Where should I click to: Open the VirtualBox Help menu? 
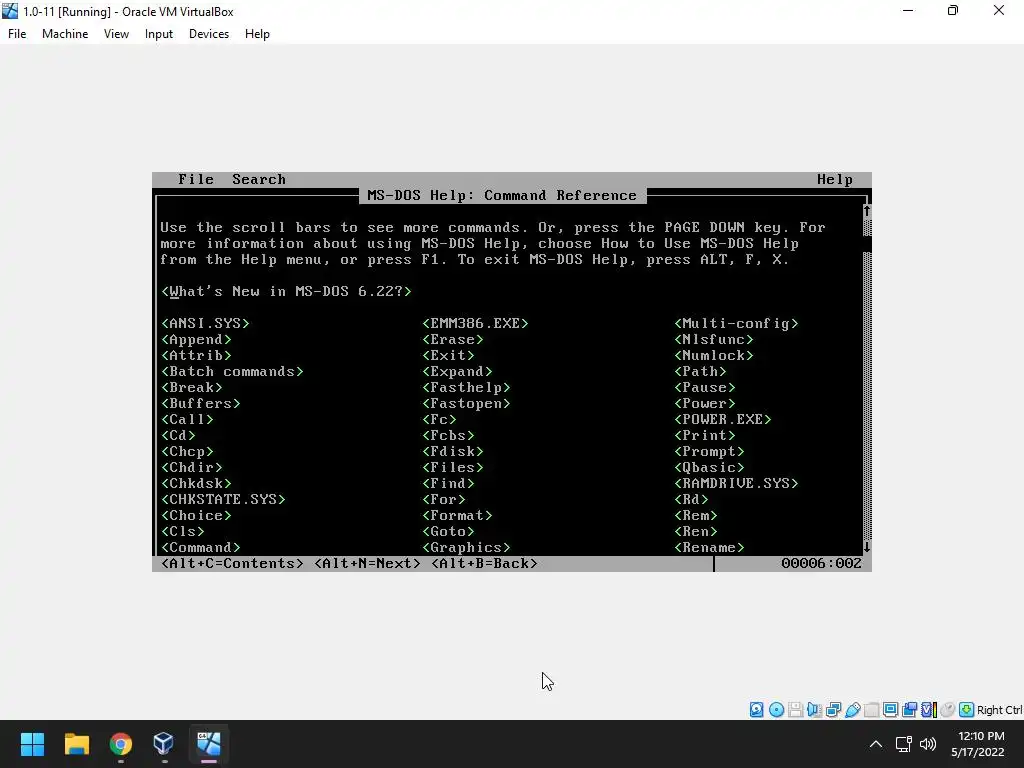tap(257, 34)
